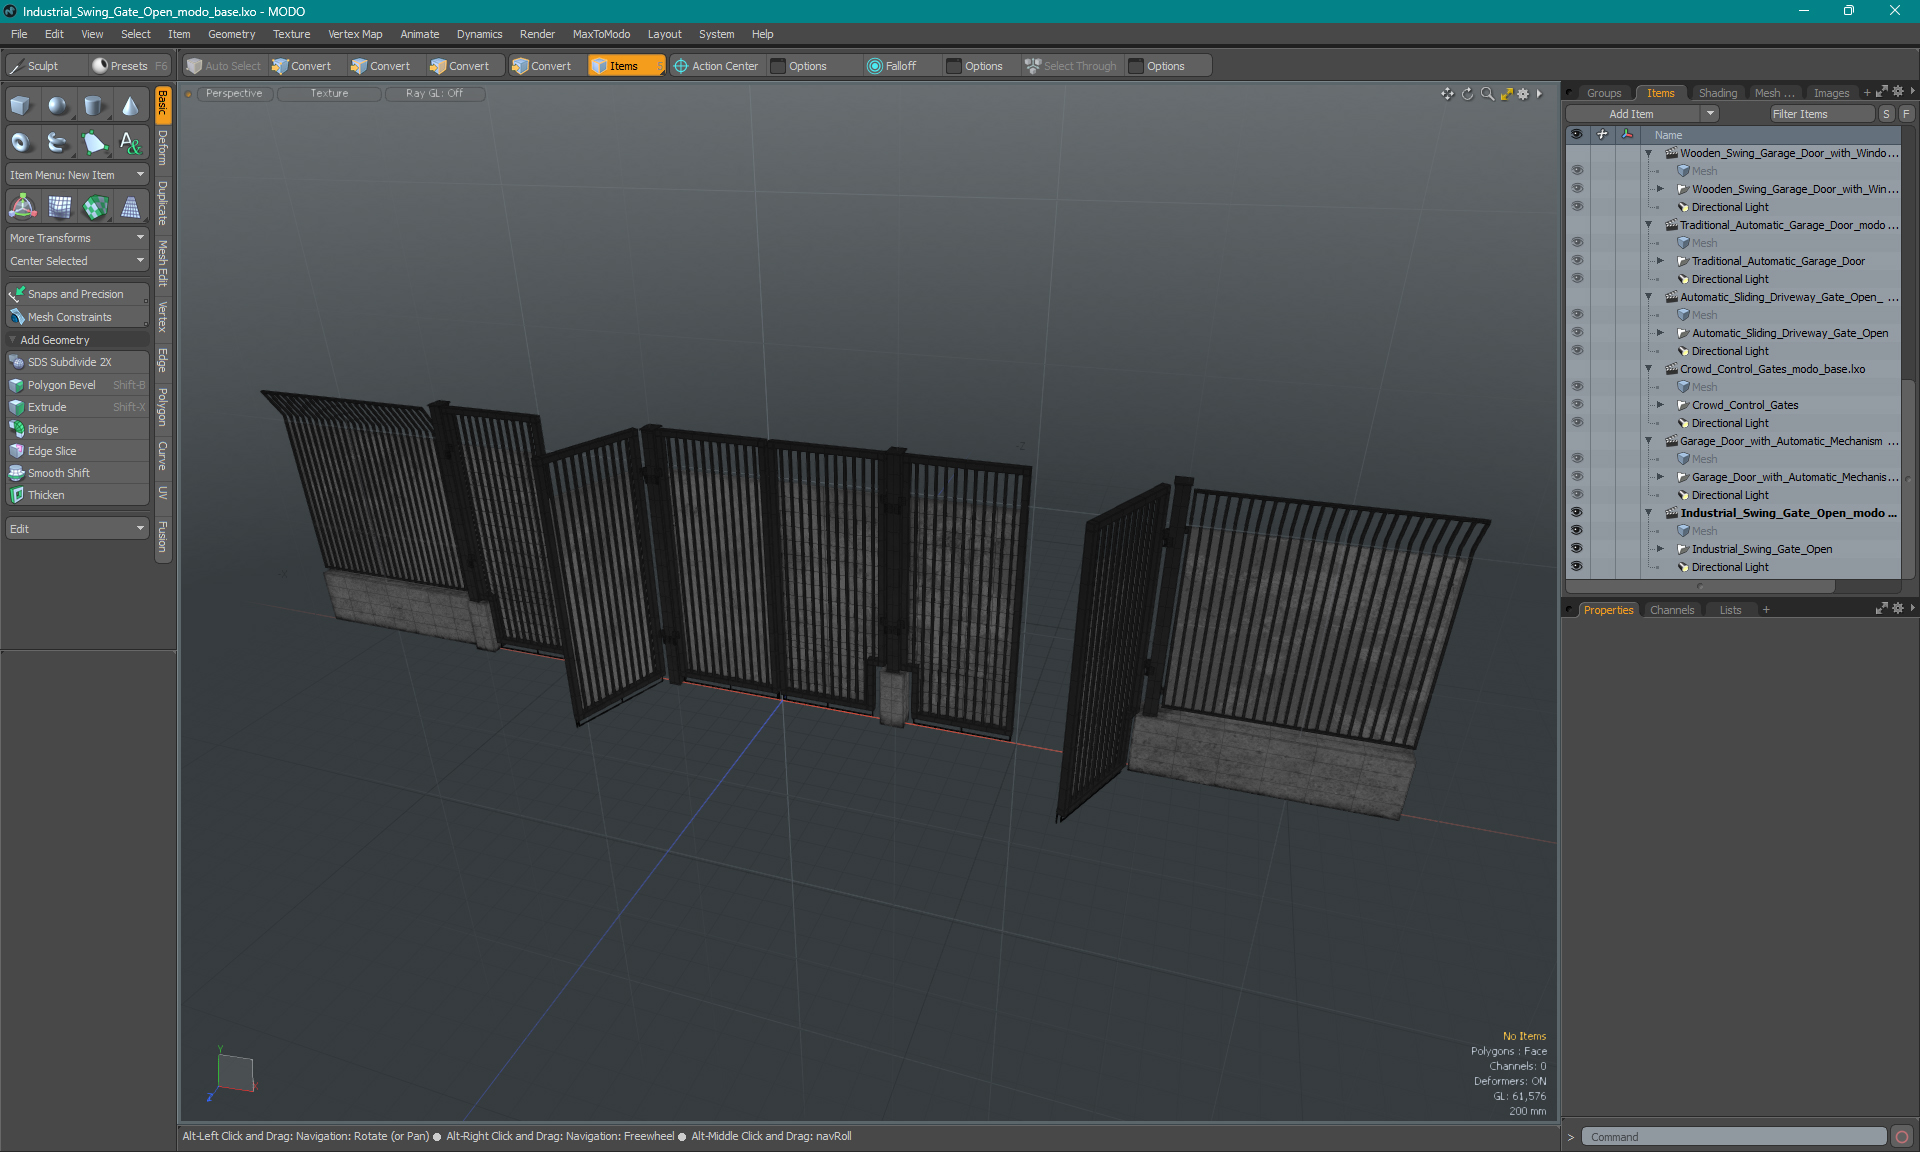
Task: Open the Items panel settings gear
Action: click(1898, 92)
